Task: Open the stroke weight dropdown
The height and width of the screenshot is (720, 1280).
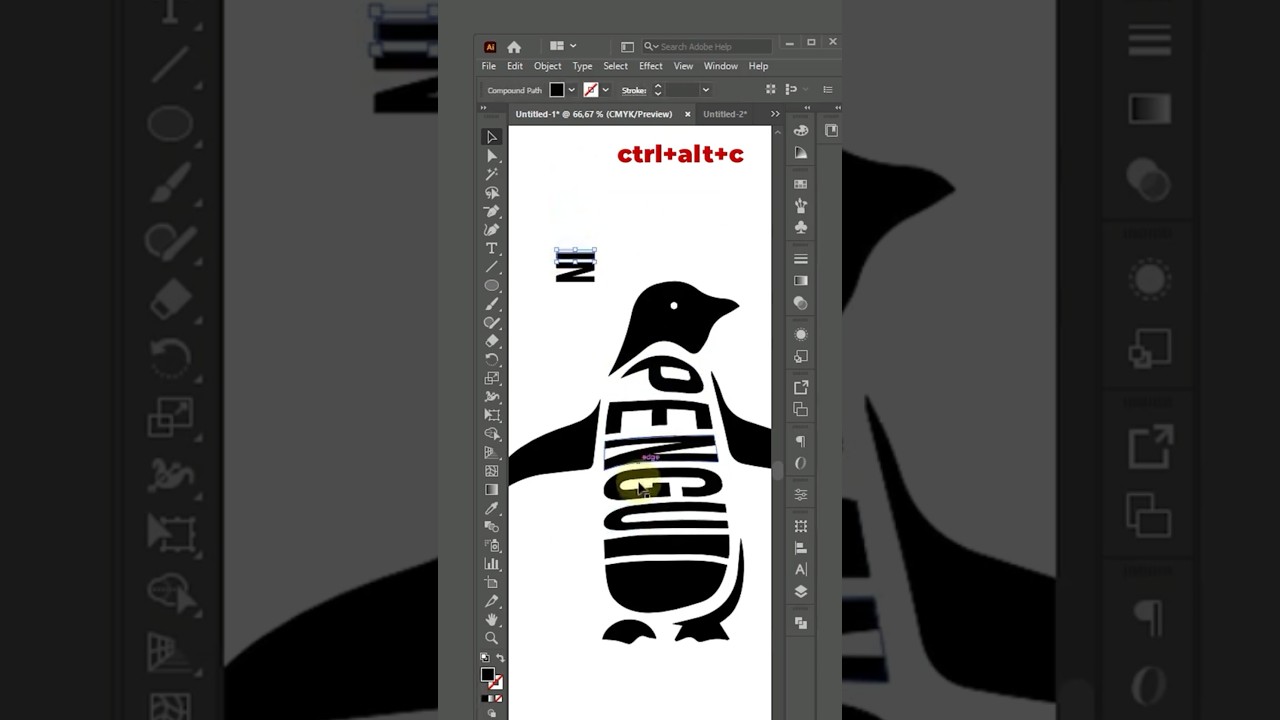Action: 705,90
